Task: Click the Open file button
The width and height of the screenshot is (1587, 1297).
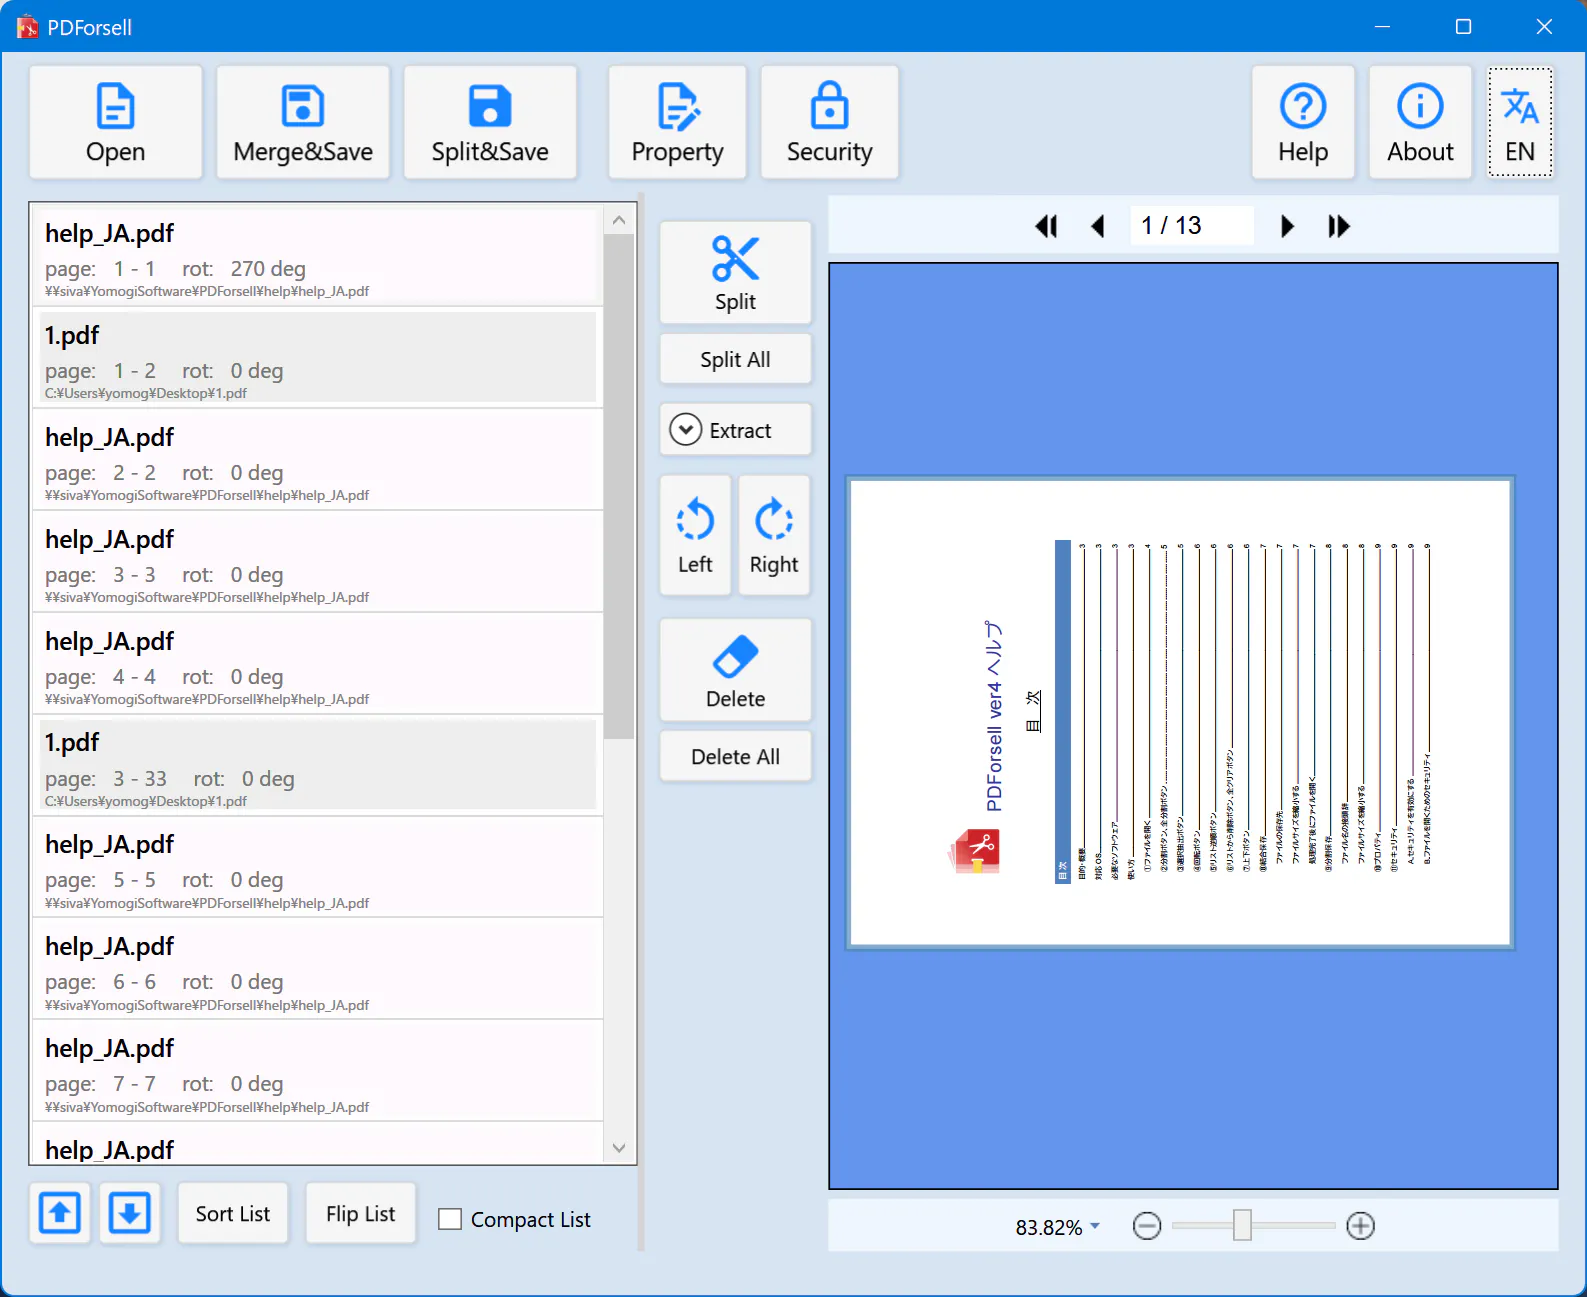Action: coord(116,123)
